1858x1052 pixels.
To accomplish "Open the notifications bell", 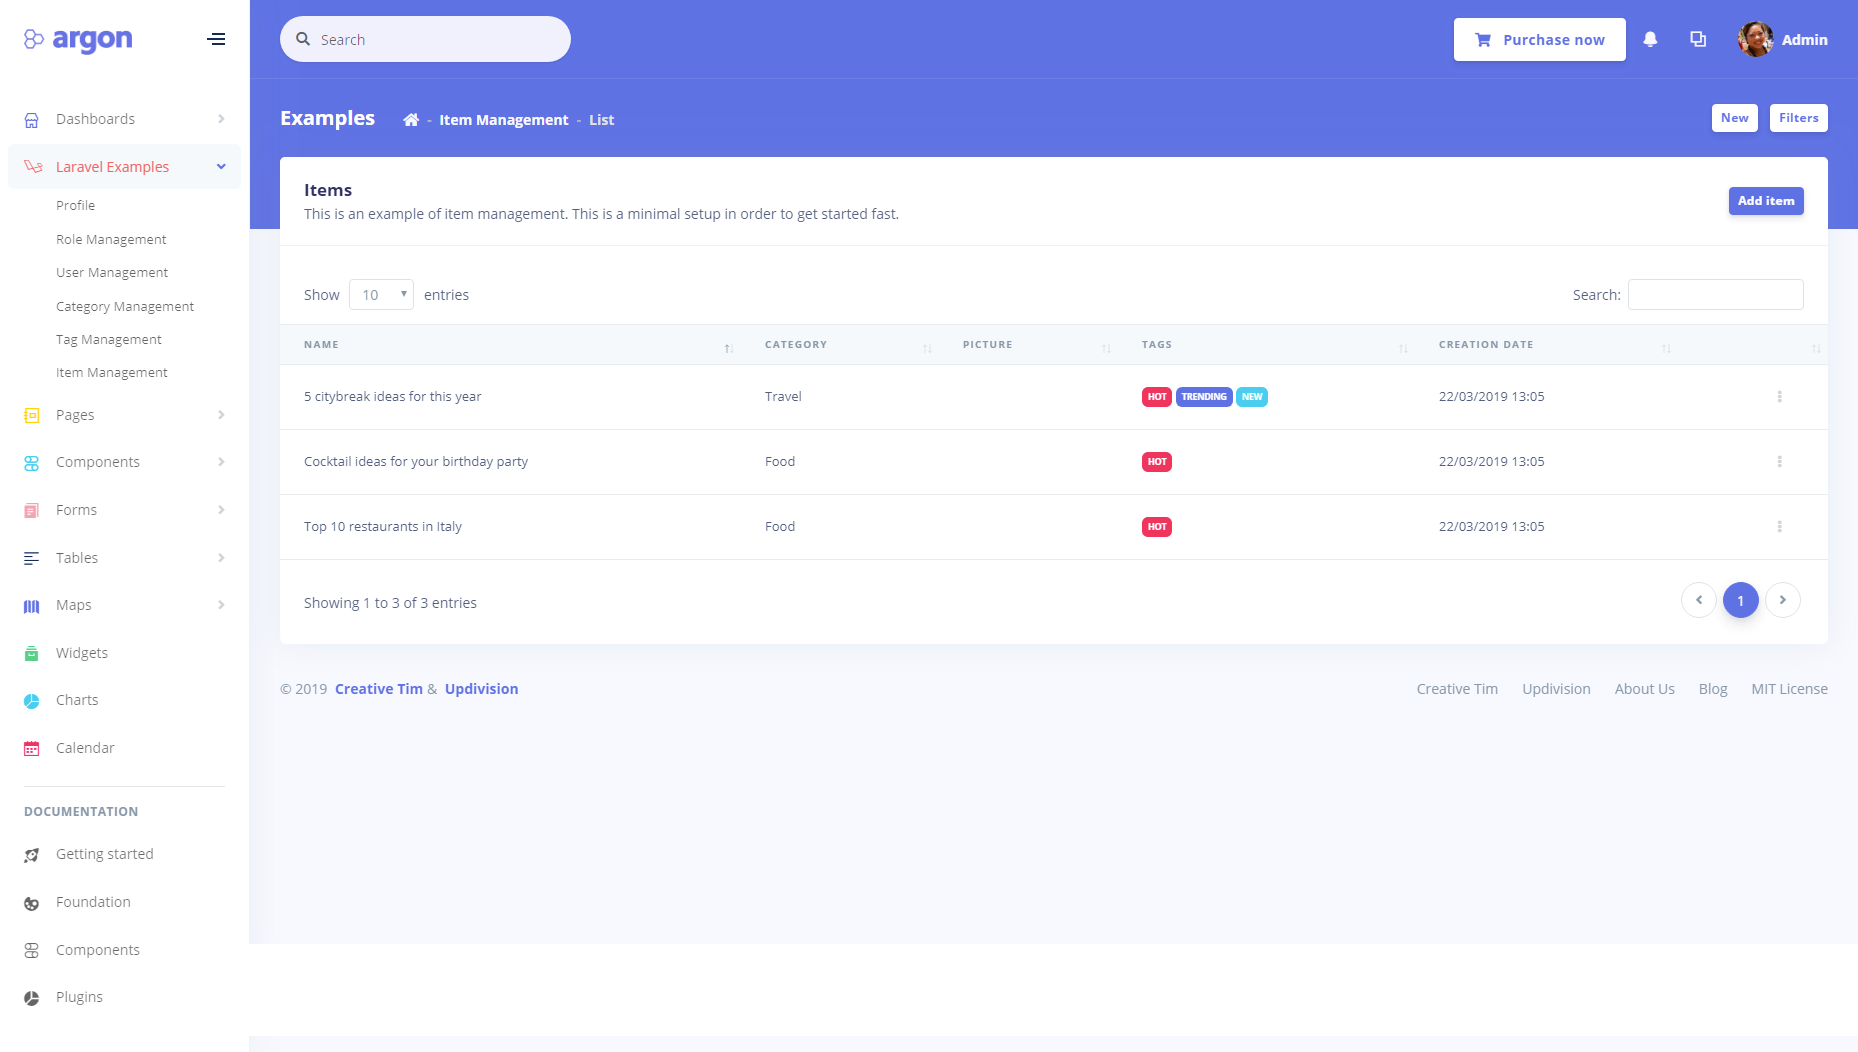I will point(1650,40).
